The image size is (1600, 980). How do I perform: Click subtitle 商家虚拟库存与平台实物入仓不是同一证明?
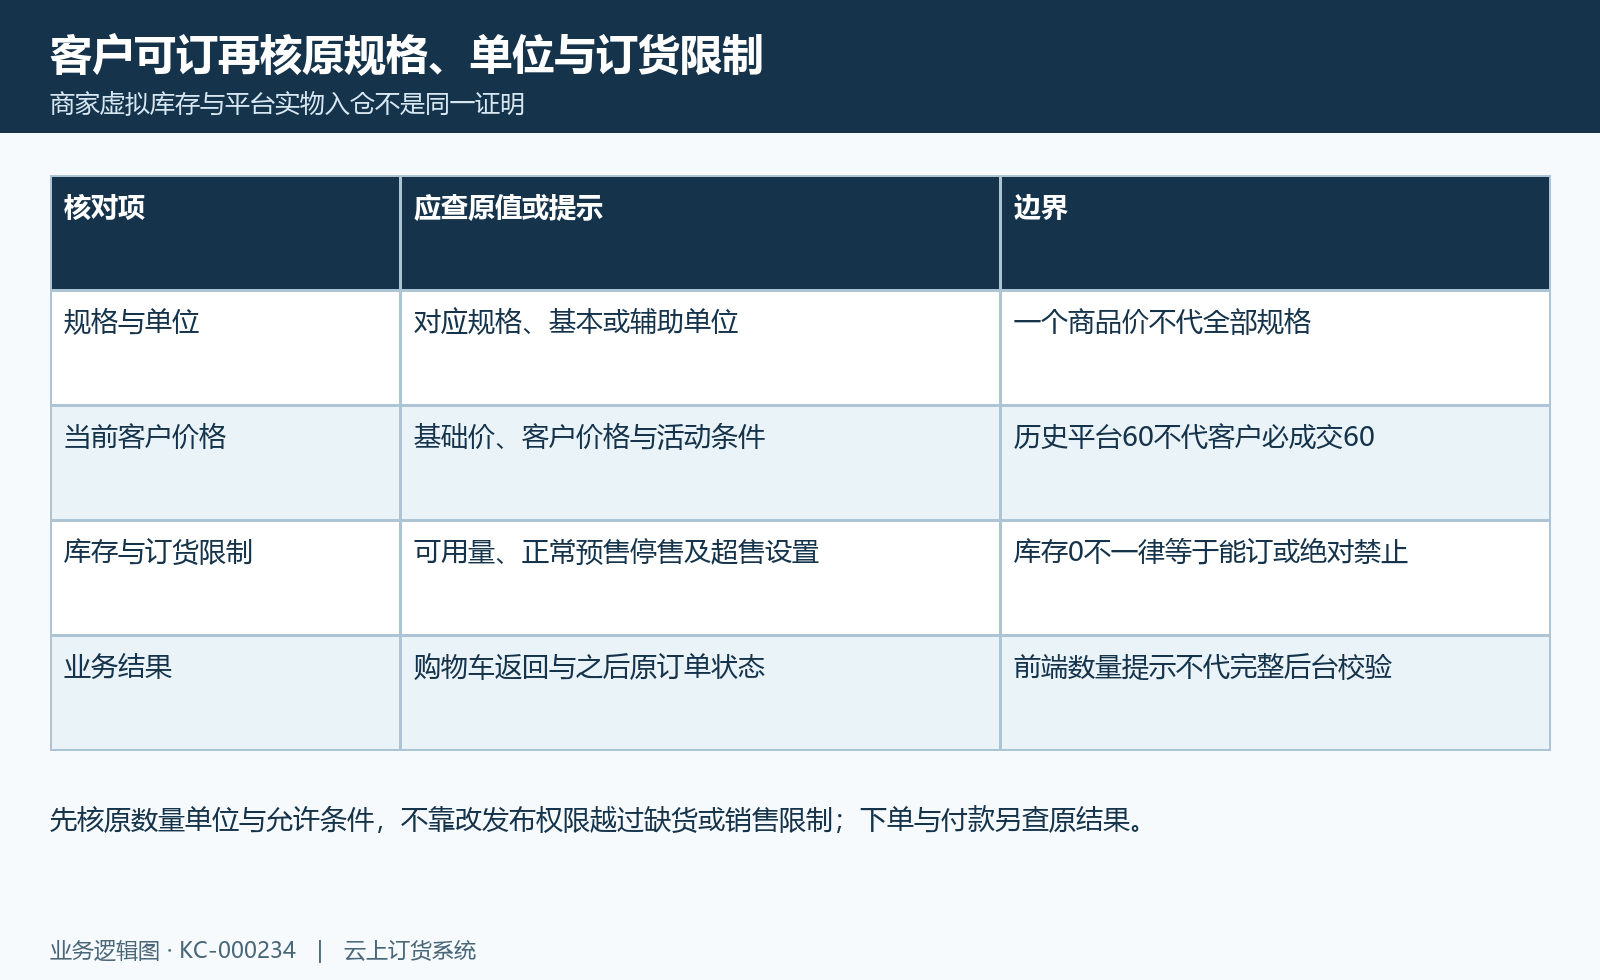[x=287, y=104]
